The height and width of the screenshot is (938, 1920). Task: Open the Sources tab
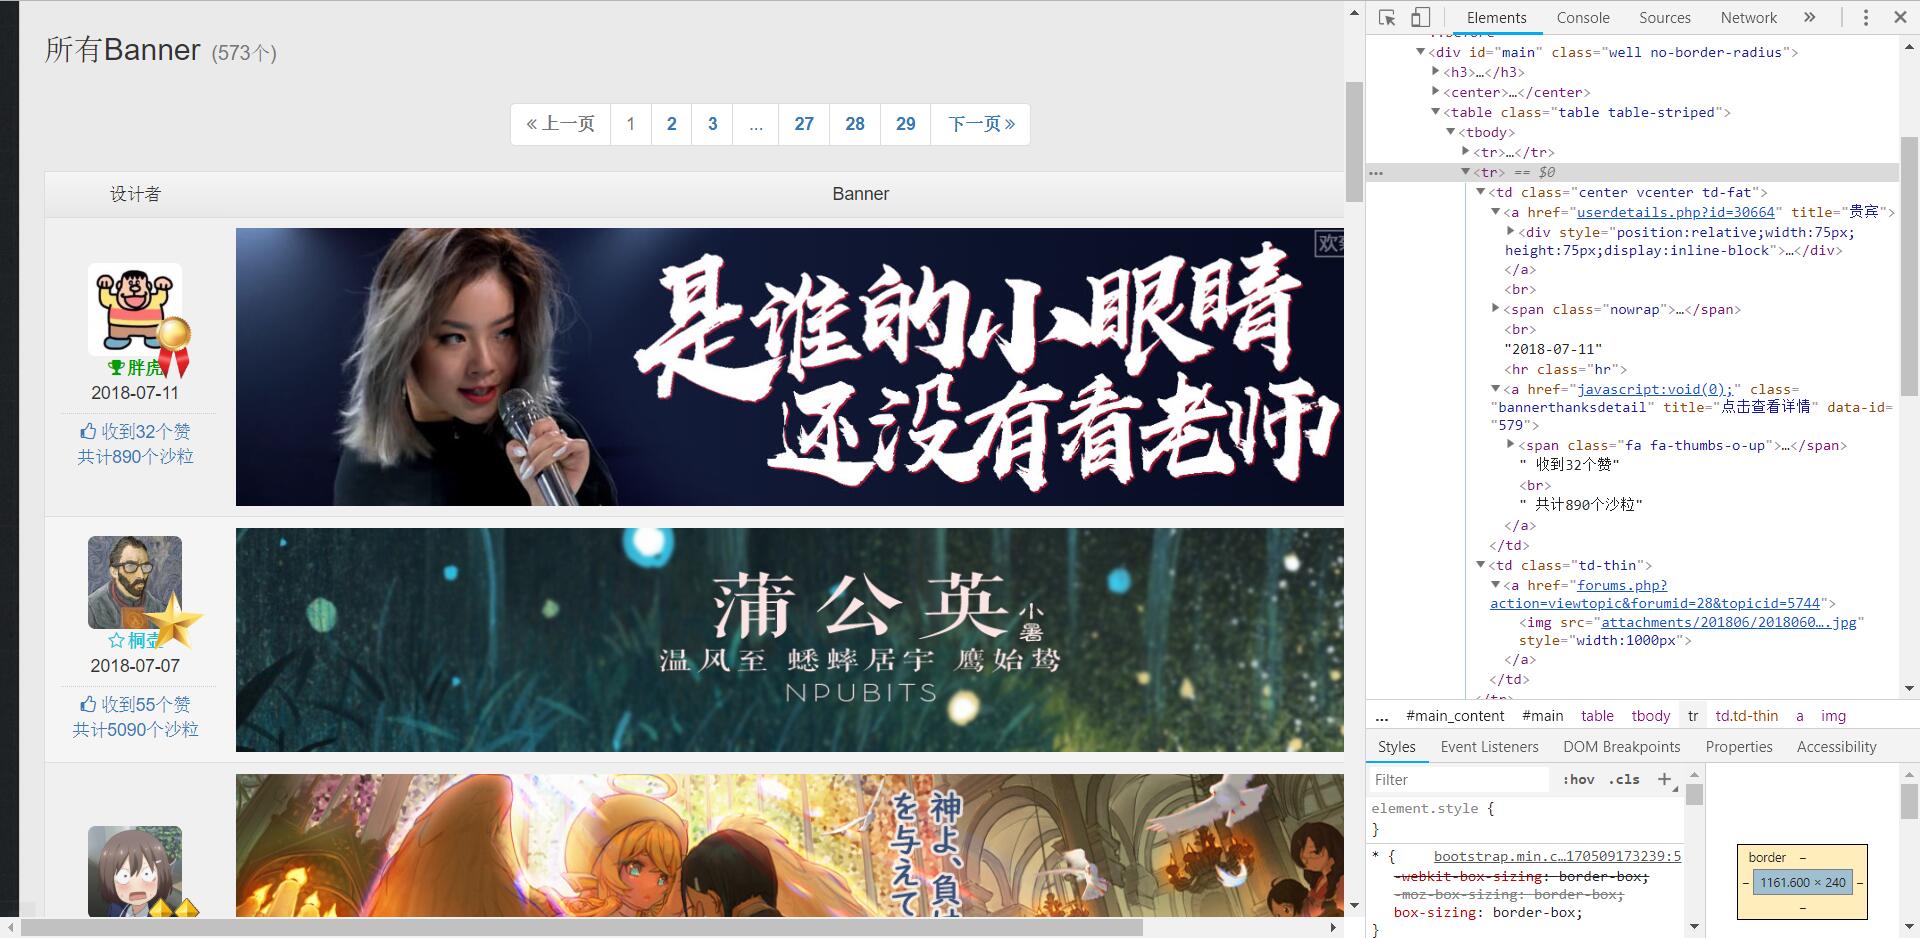1665,17
